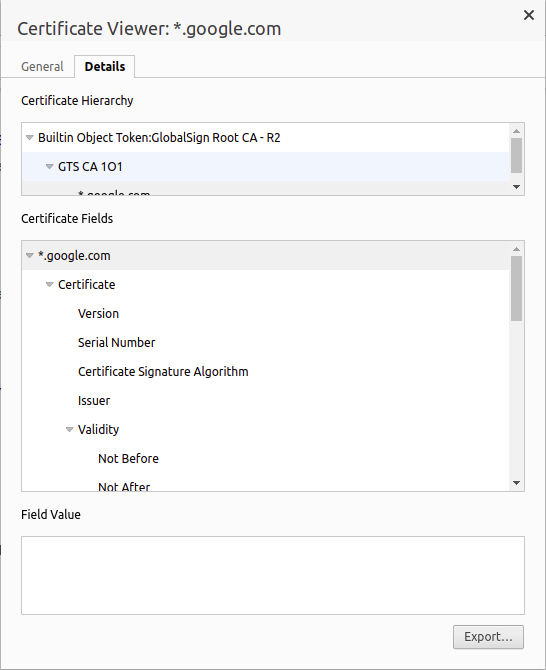Collapse the Validity node
The image size is (546, 670).
tap(70, 429)
